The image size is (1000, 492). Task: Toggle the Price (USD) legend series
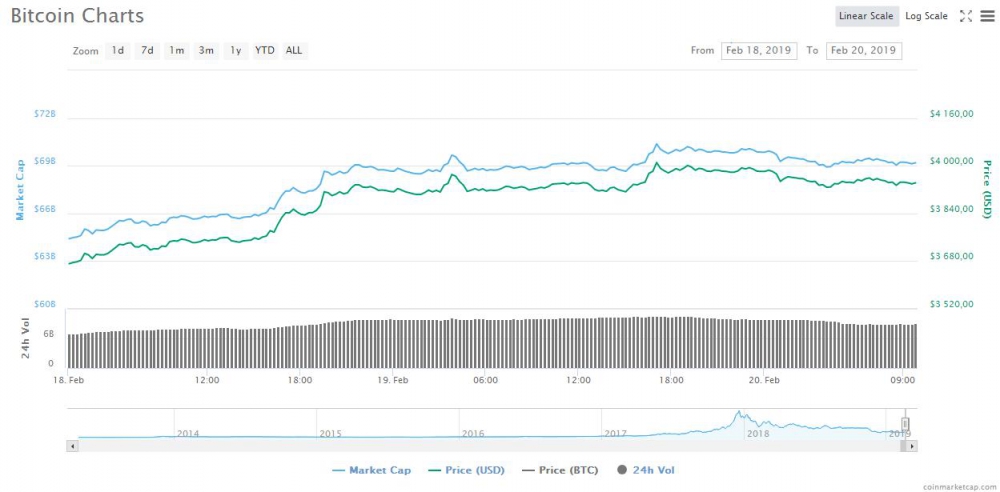click(466, 470)
